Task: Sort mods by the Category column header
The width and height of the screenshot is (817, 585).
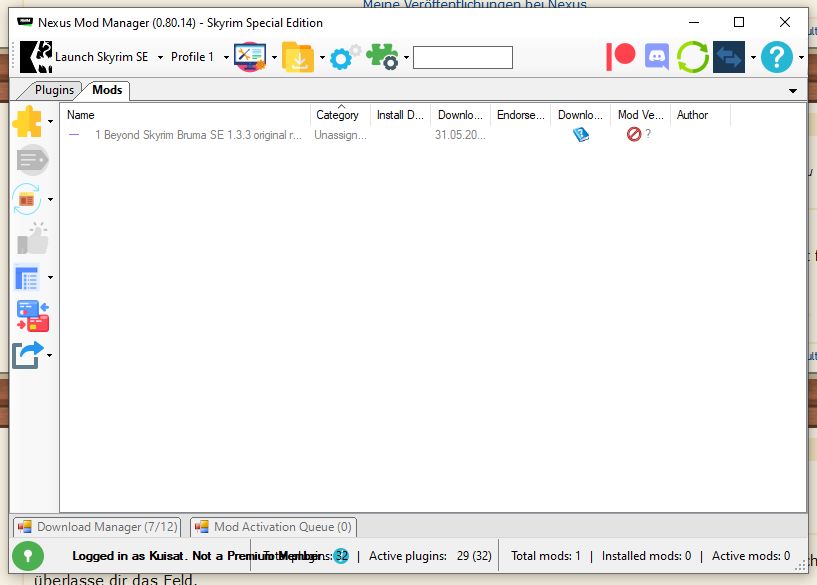Action: [338, 115]
